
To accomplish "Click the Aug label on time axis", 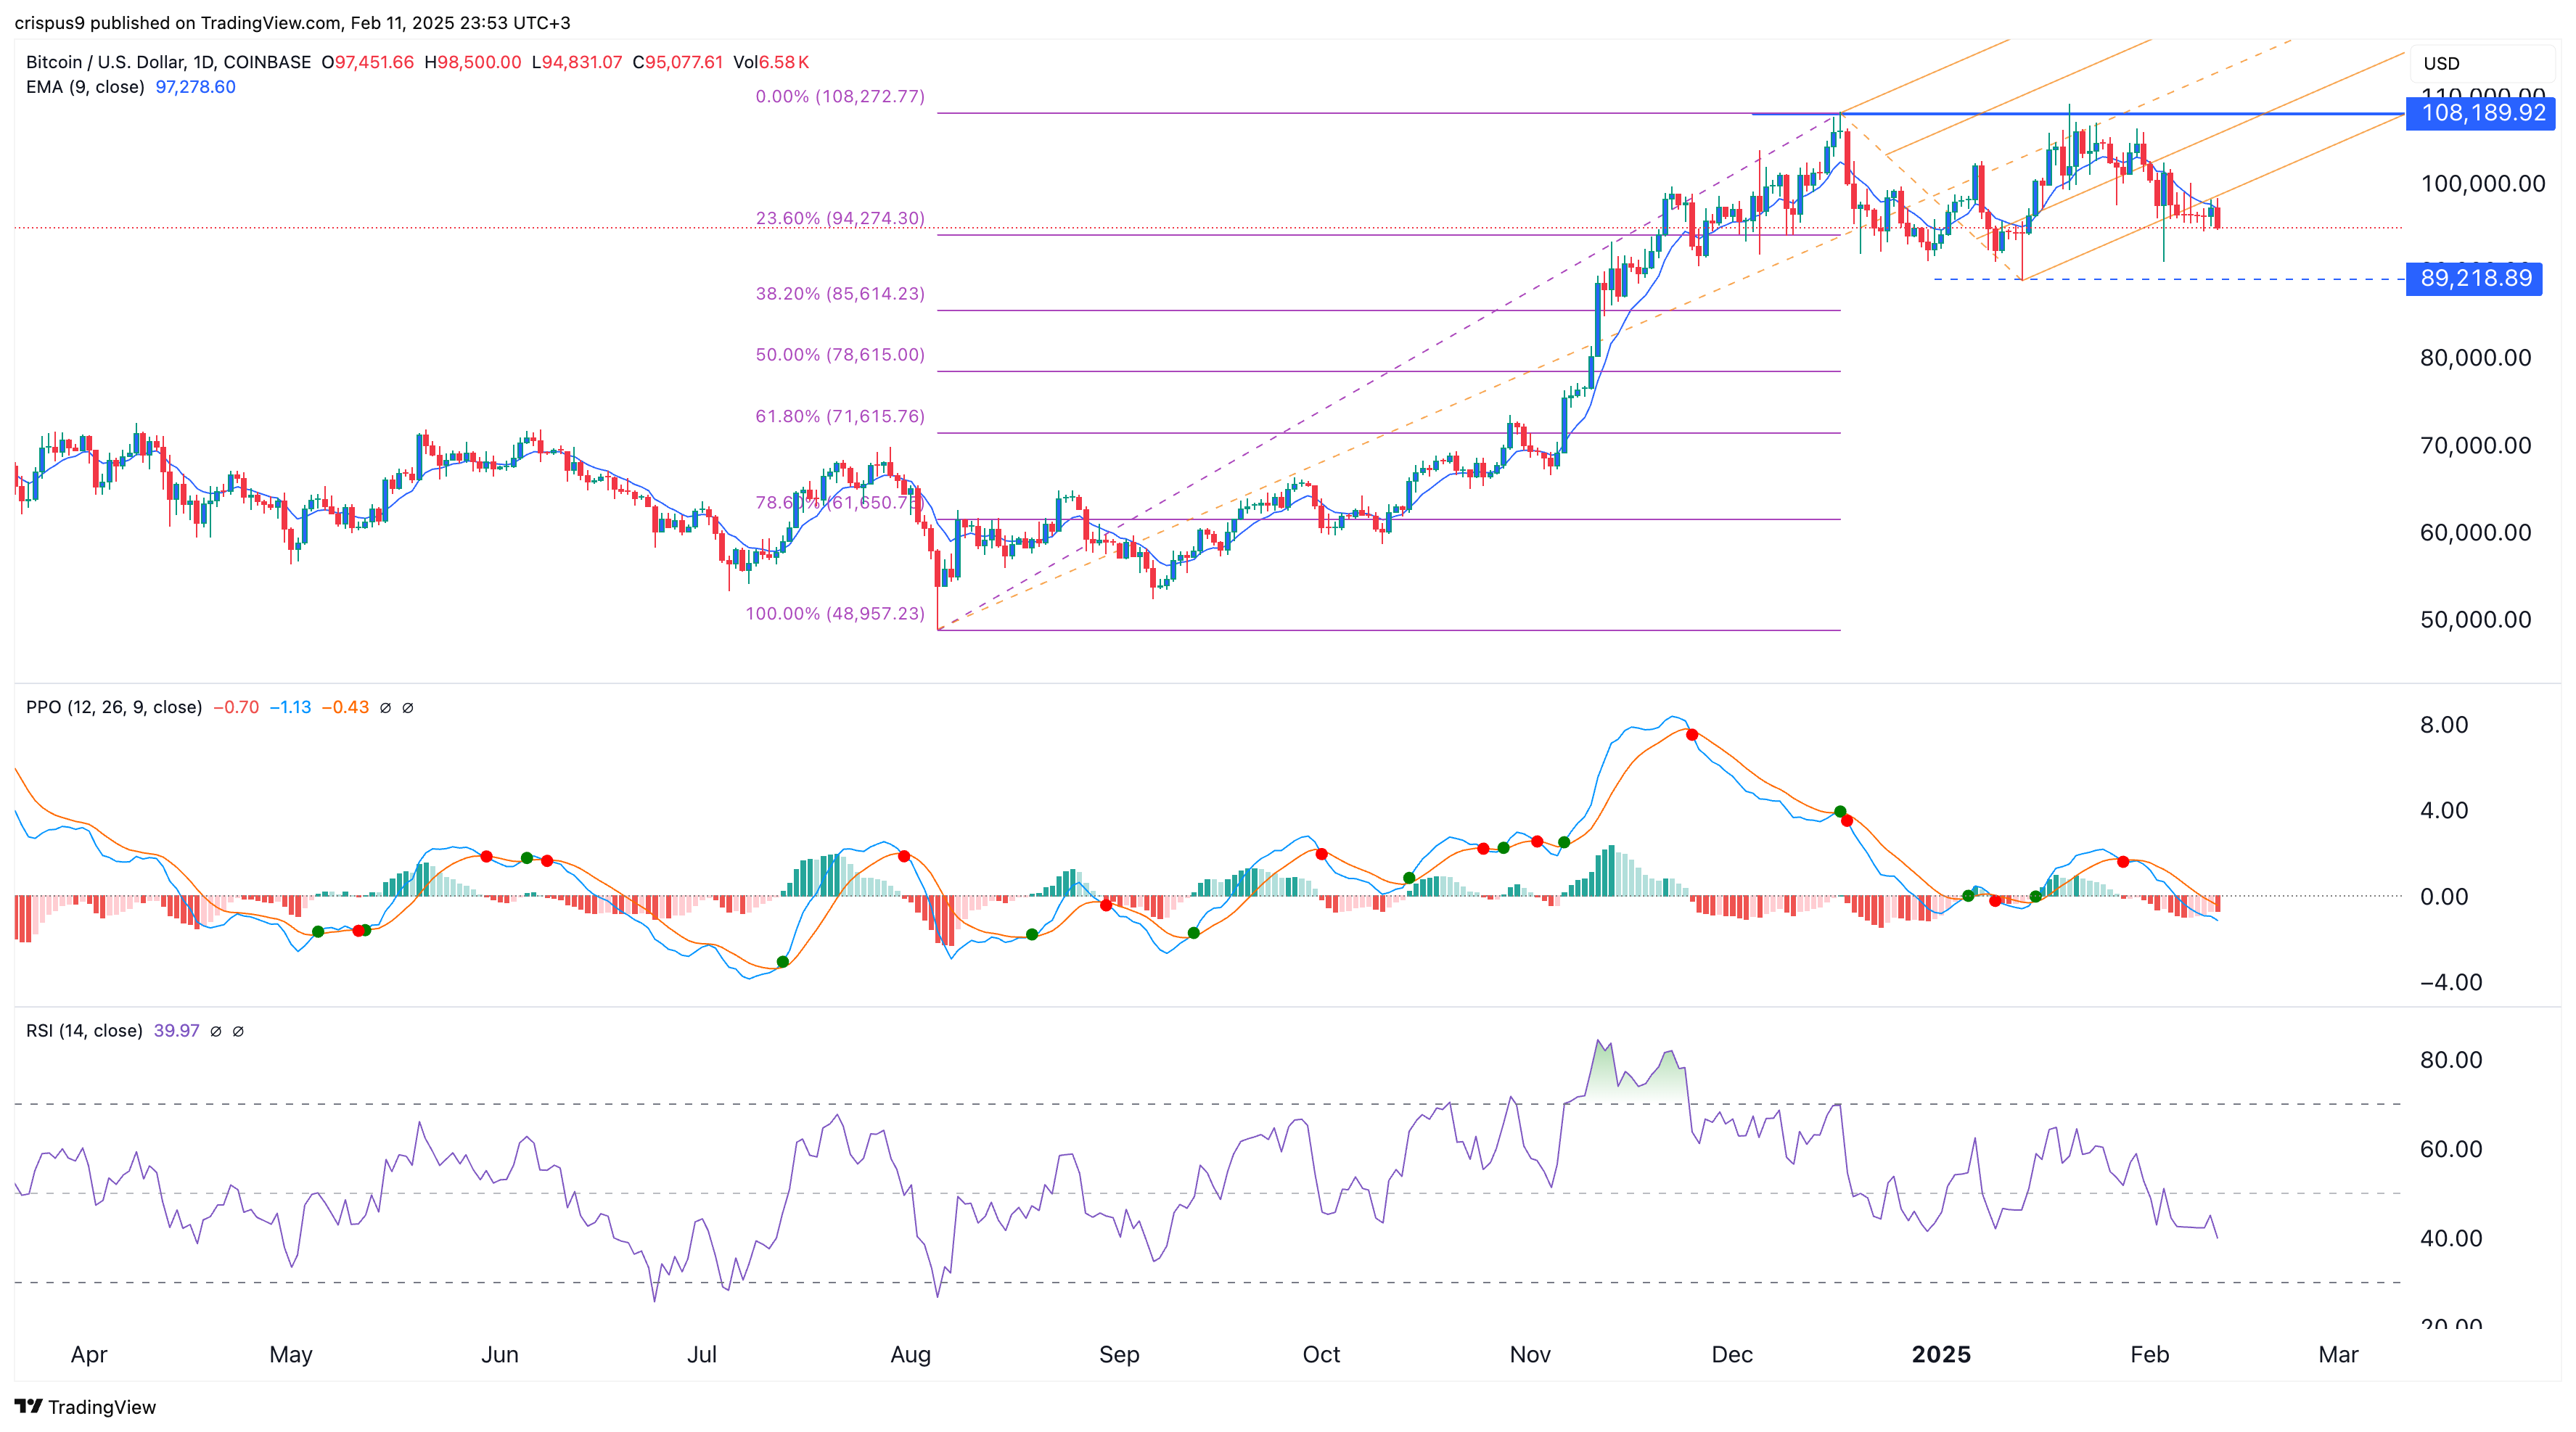I will click(x=911, y=1355).
